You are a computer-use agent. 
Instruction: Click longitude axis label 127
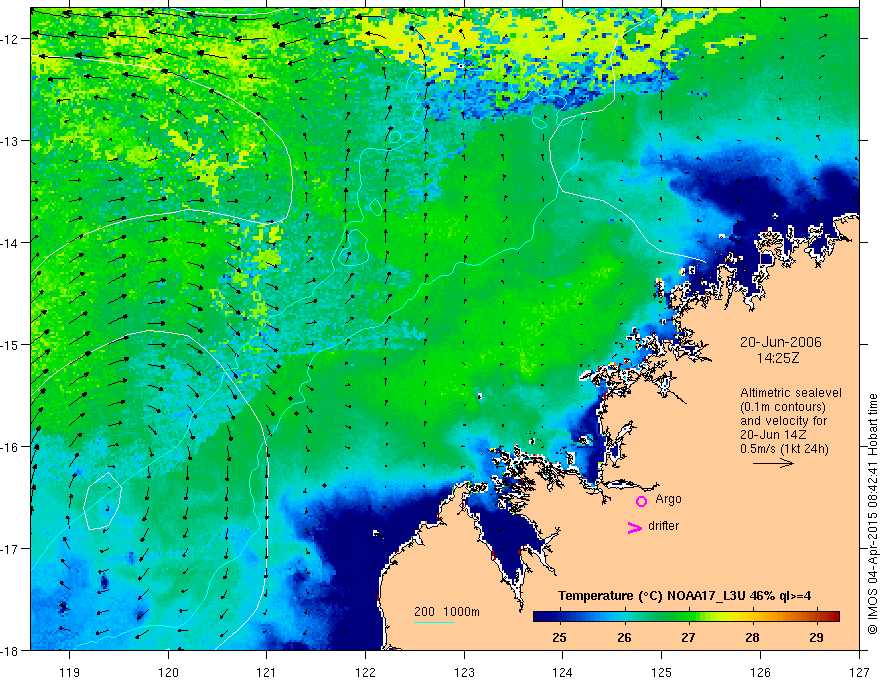click(x=859, y=672)
